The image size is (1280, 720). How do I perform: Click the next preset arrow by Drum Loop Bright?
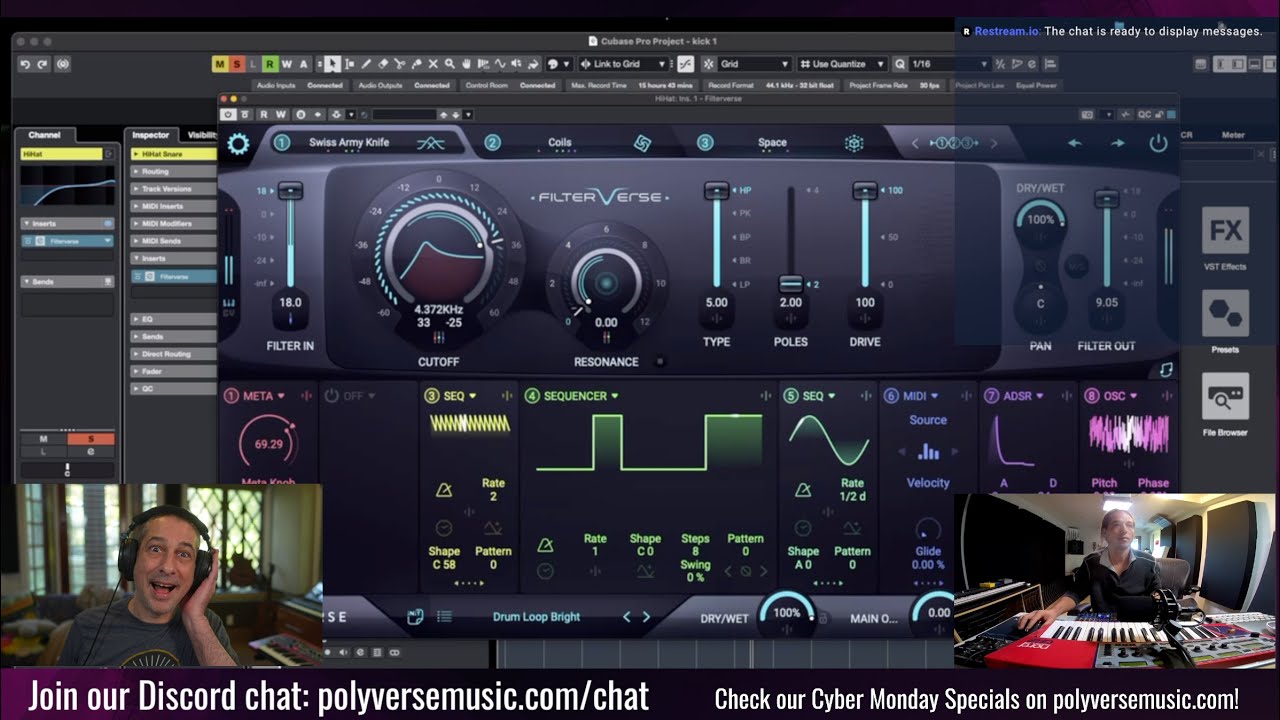click(646, 617)
